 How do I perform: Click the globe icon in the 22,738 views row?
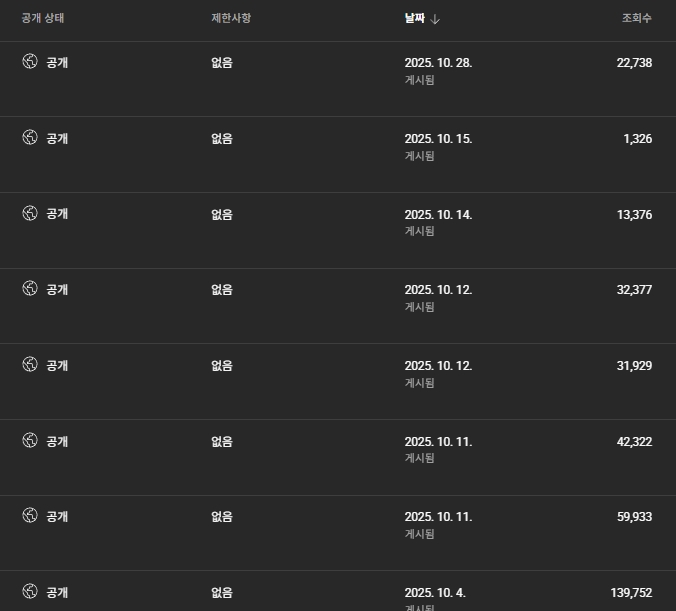30,62
